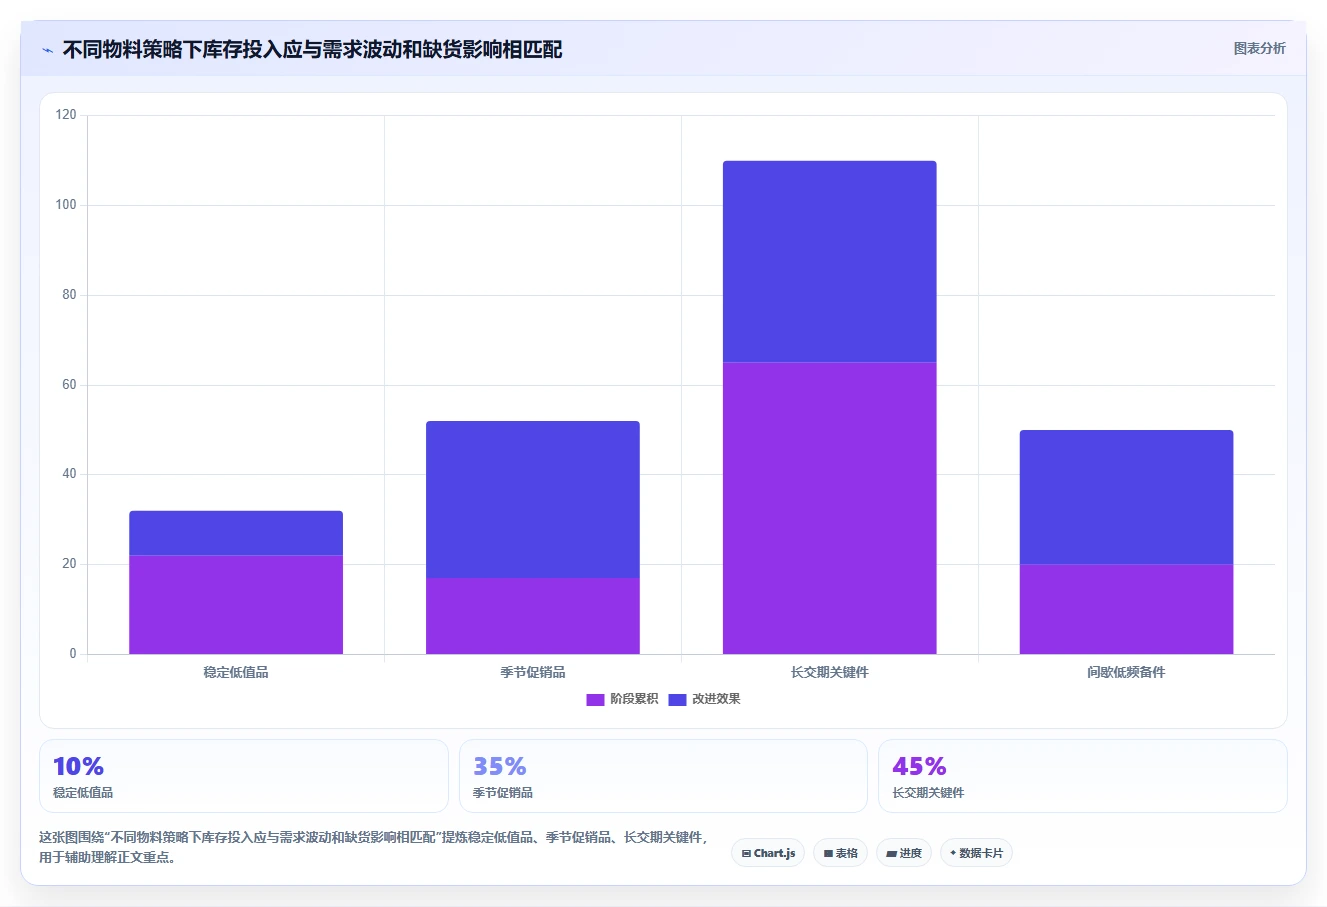Click the purple 间歇低频备件 bar segment
The height and width of the screenshot is (907, 1327).
(1127, 609)
